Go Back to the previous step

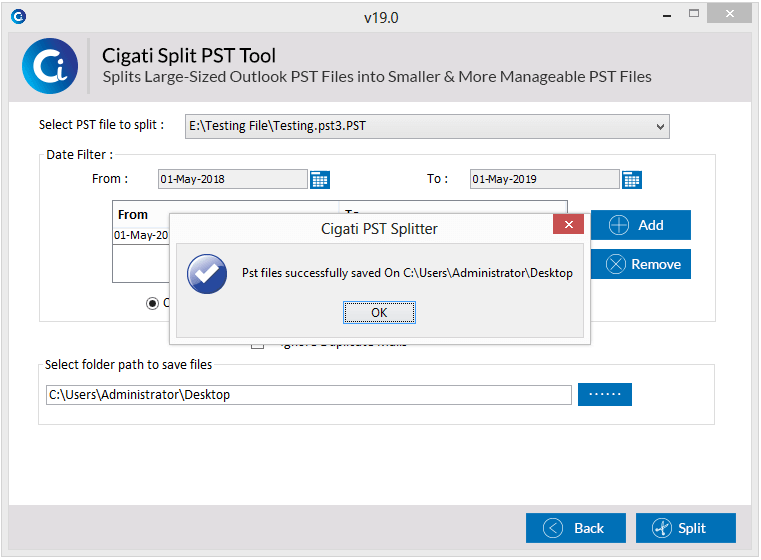(x=576, y=528)
